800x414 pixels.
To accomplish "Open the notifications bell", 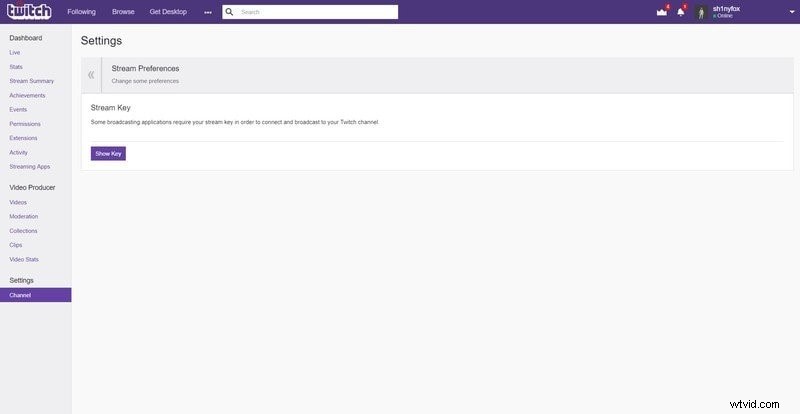I will (x=681, y=12).
